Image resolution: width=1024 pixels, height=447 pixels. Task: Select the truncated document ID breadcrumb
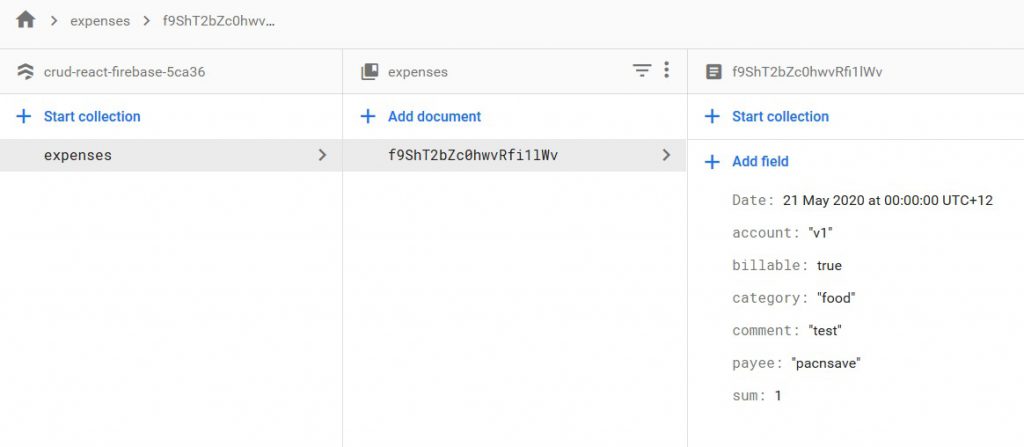[x=218, y=21]
